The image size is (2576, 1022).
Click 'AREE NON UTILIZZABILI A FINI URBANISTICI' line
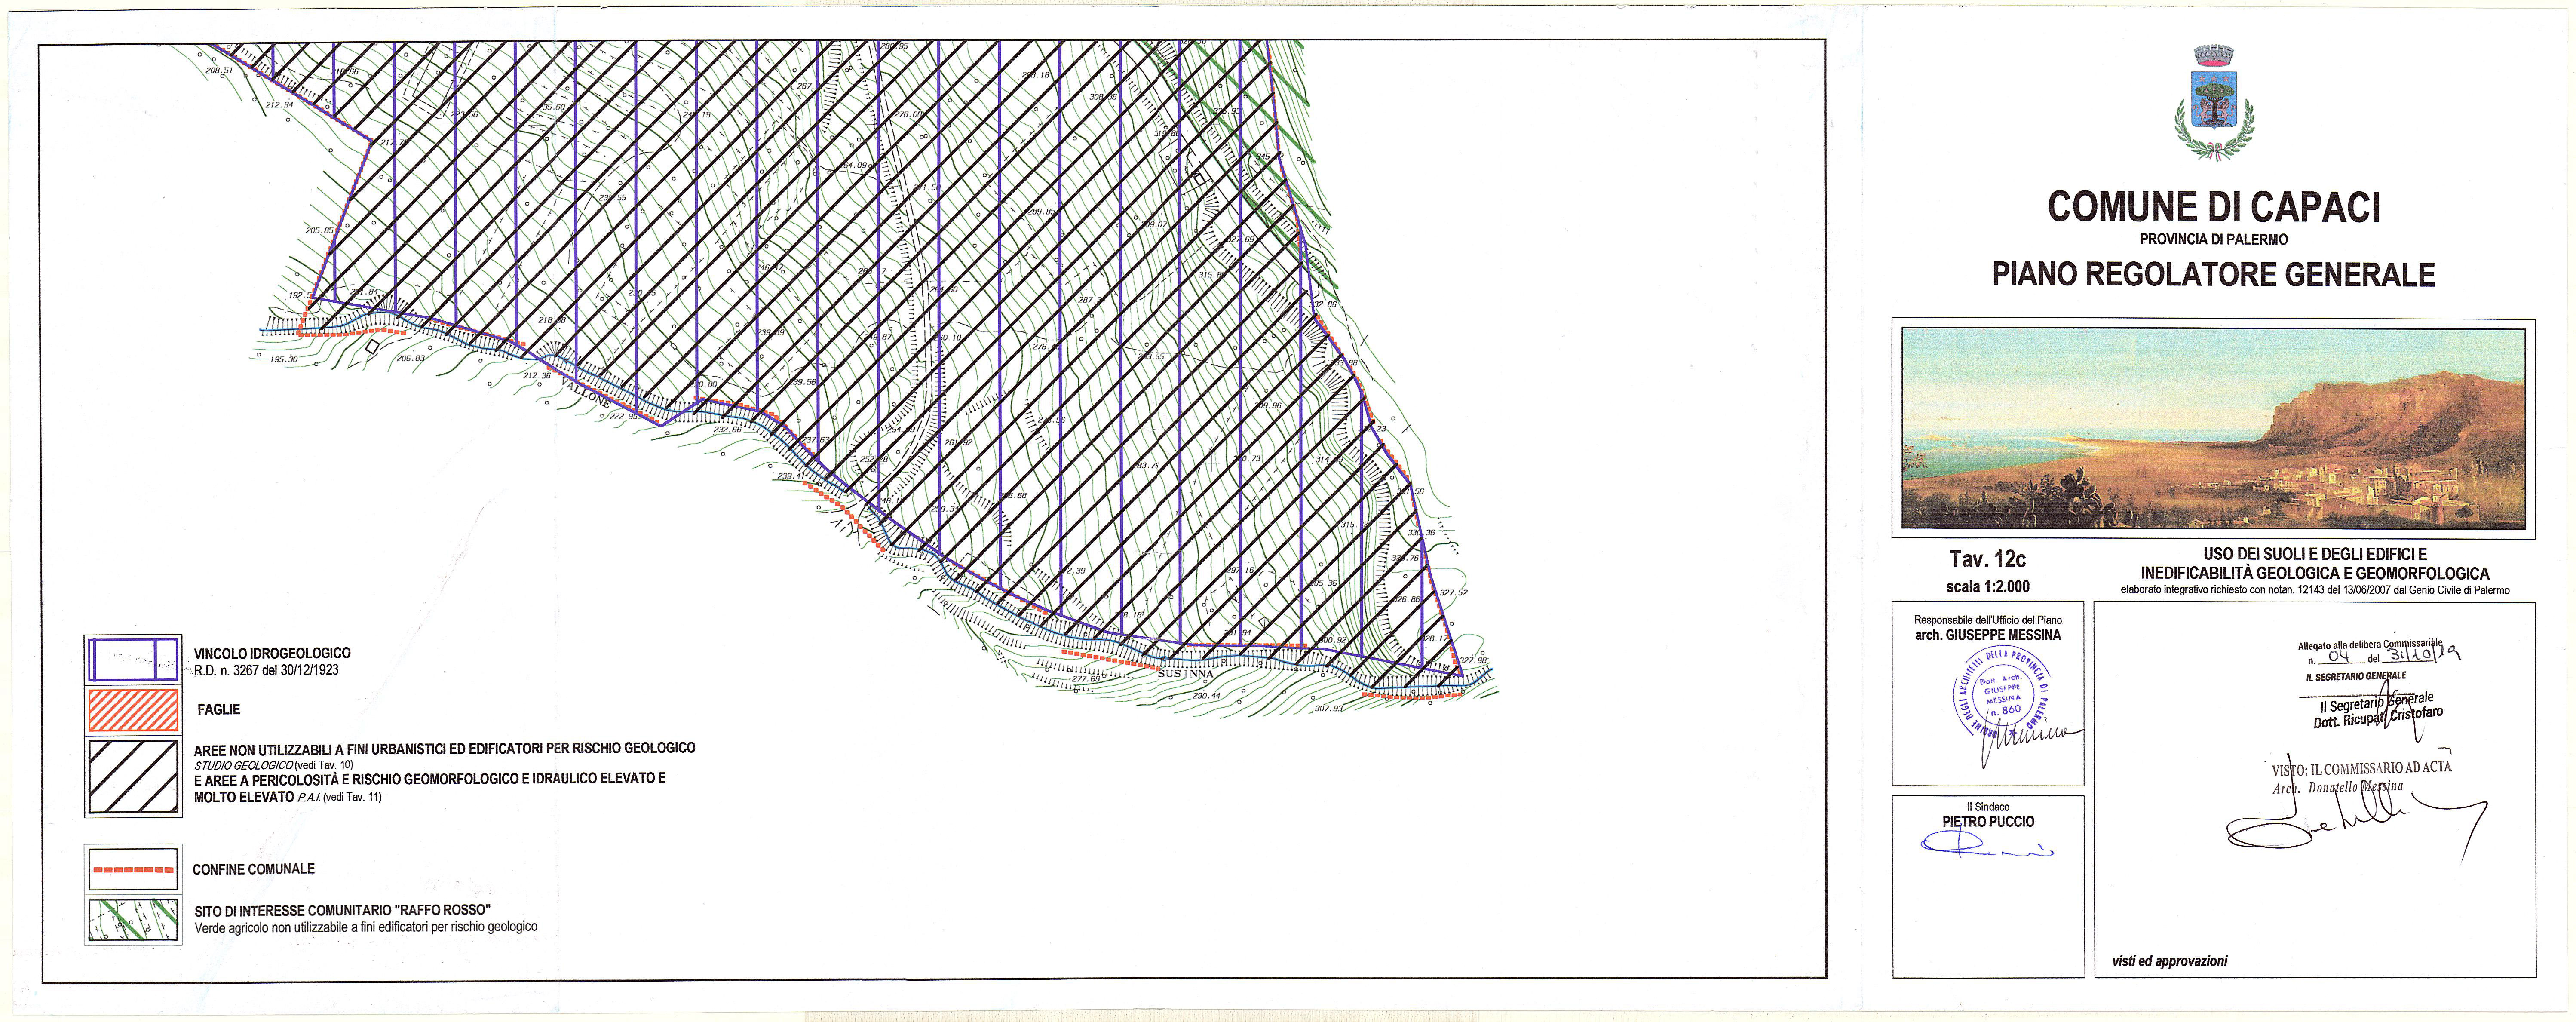(x=444, y=748)
